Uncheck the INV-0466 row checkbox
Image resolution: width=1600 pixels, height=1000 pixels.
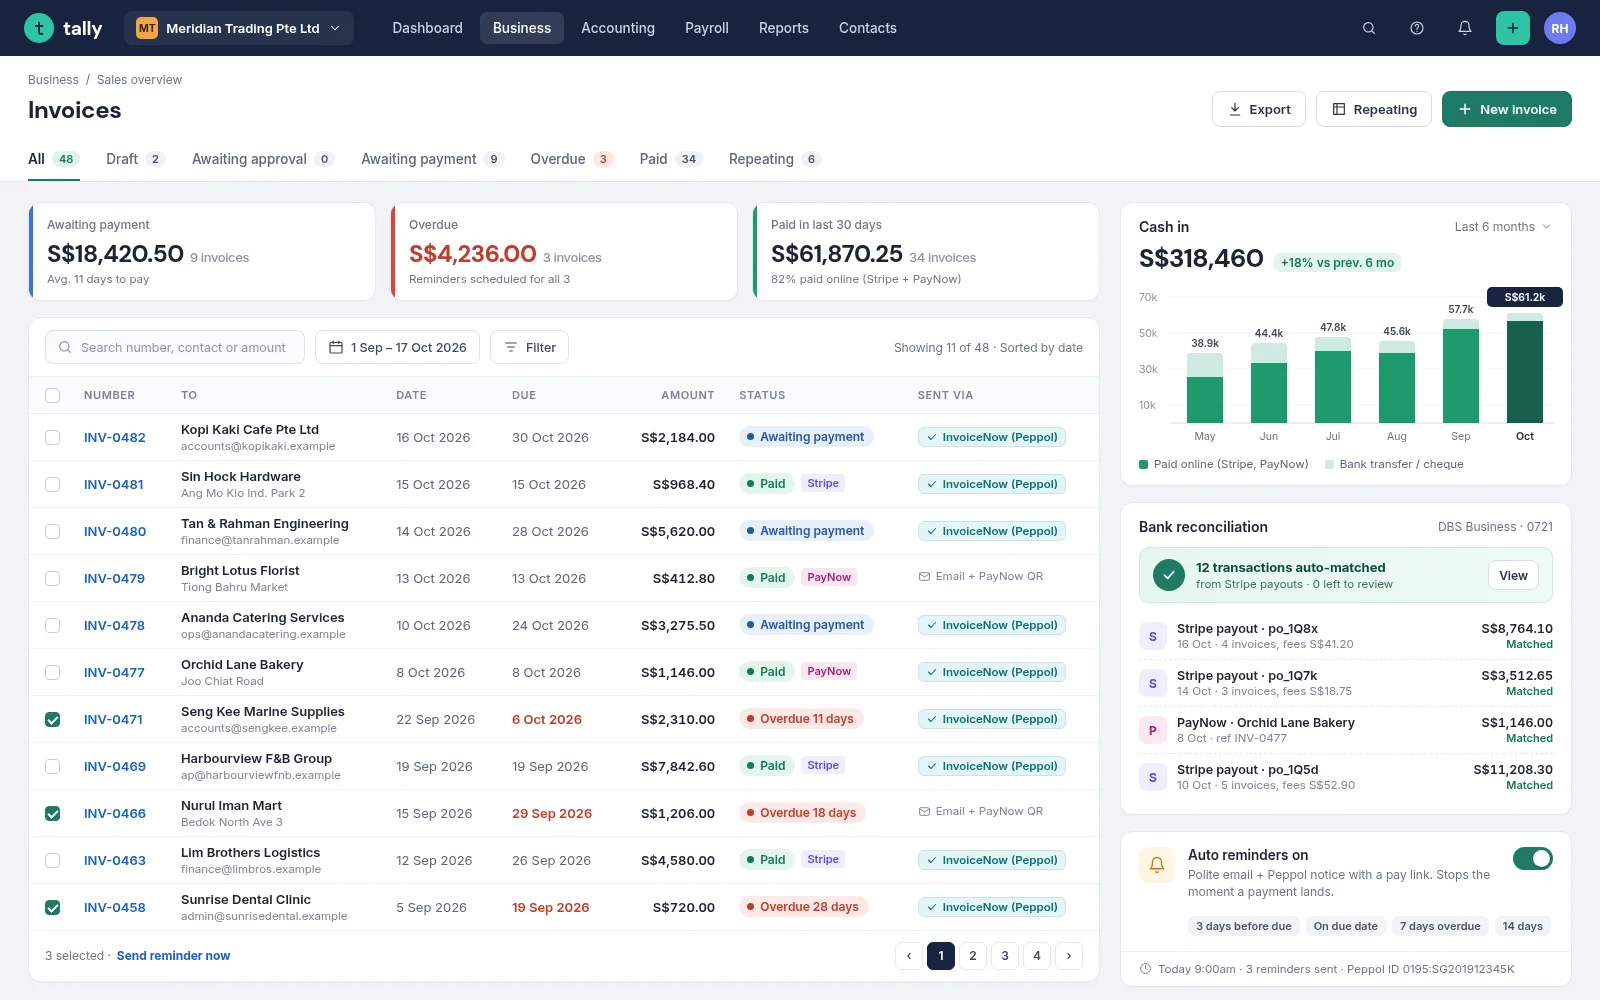click(x=53, y=813)
